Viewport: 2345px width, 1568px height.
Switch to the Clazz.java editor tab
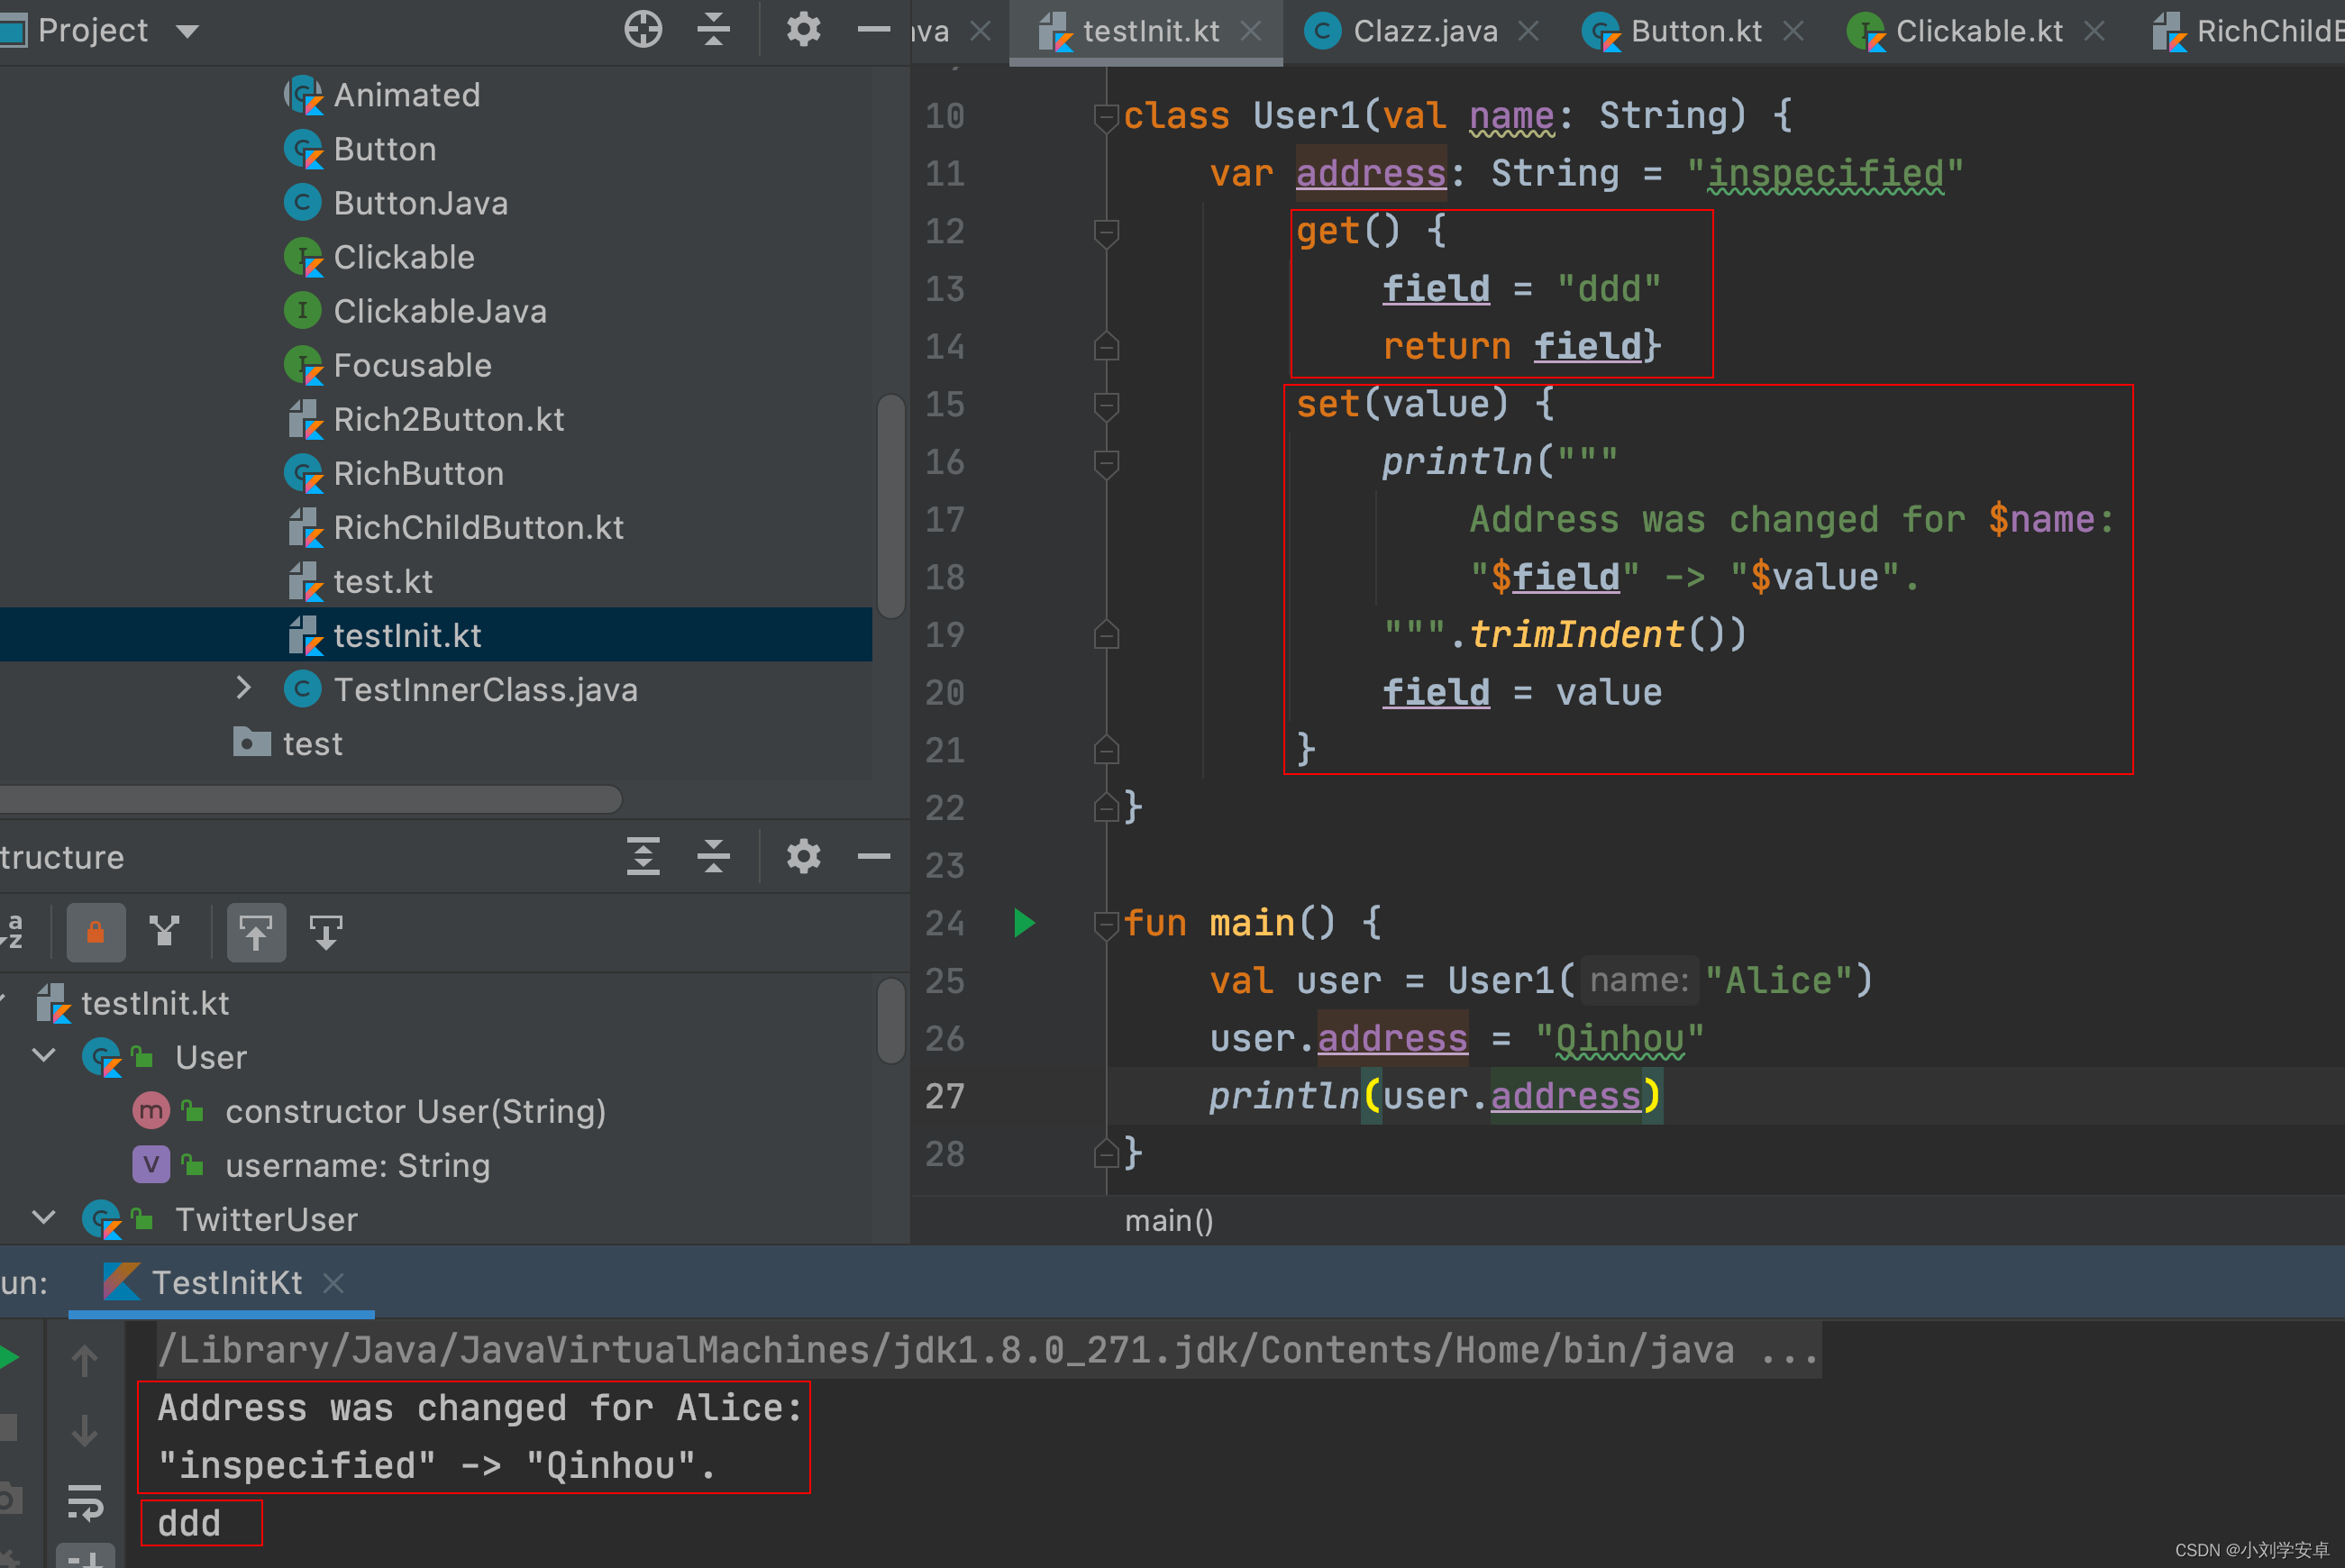coord(1424,31)
